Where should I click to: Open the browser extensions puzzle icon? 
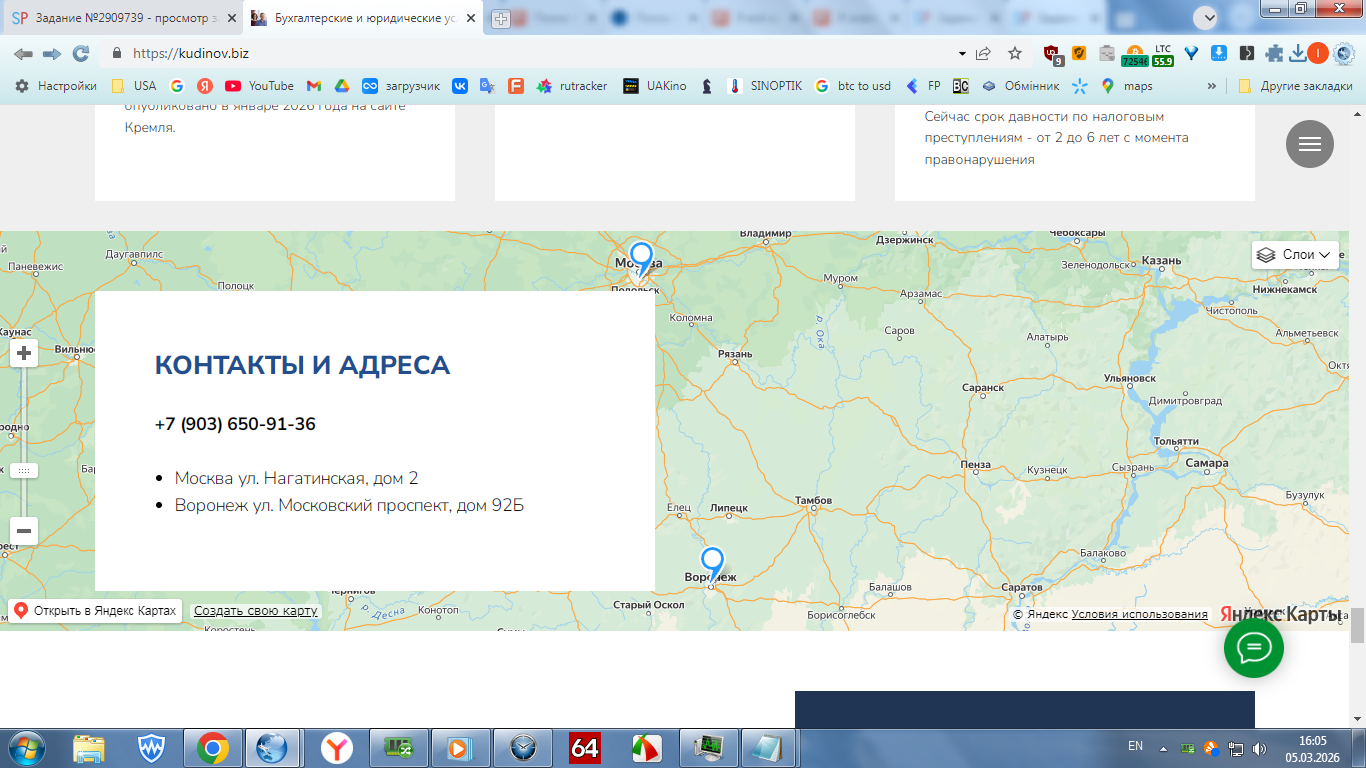1274,53
